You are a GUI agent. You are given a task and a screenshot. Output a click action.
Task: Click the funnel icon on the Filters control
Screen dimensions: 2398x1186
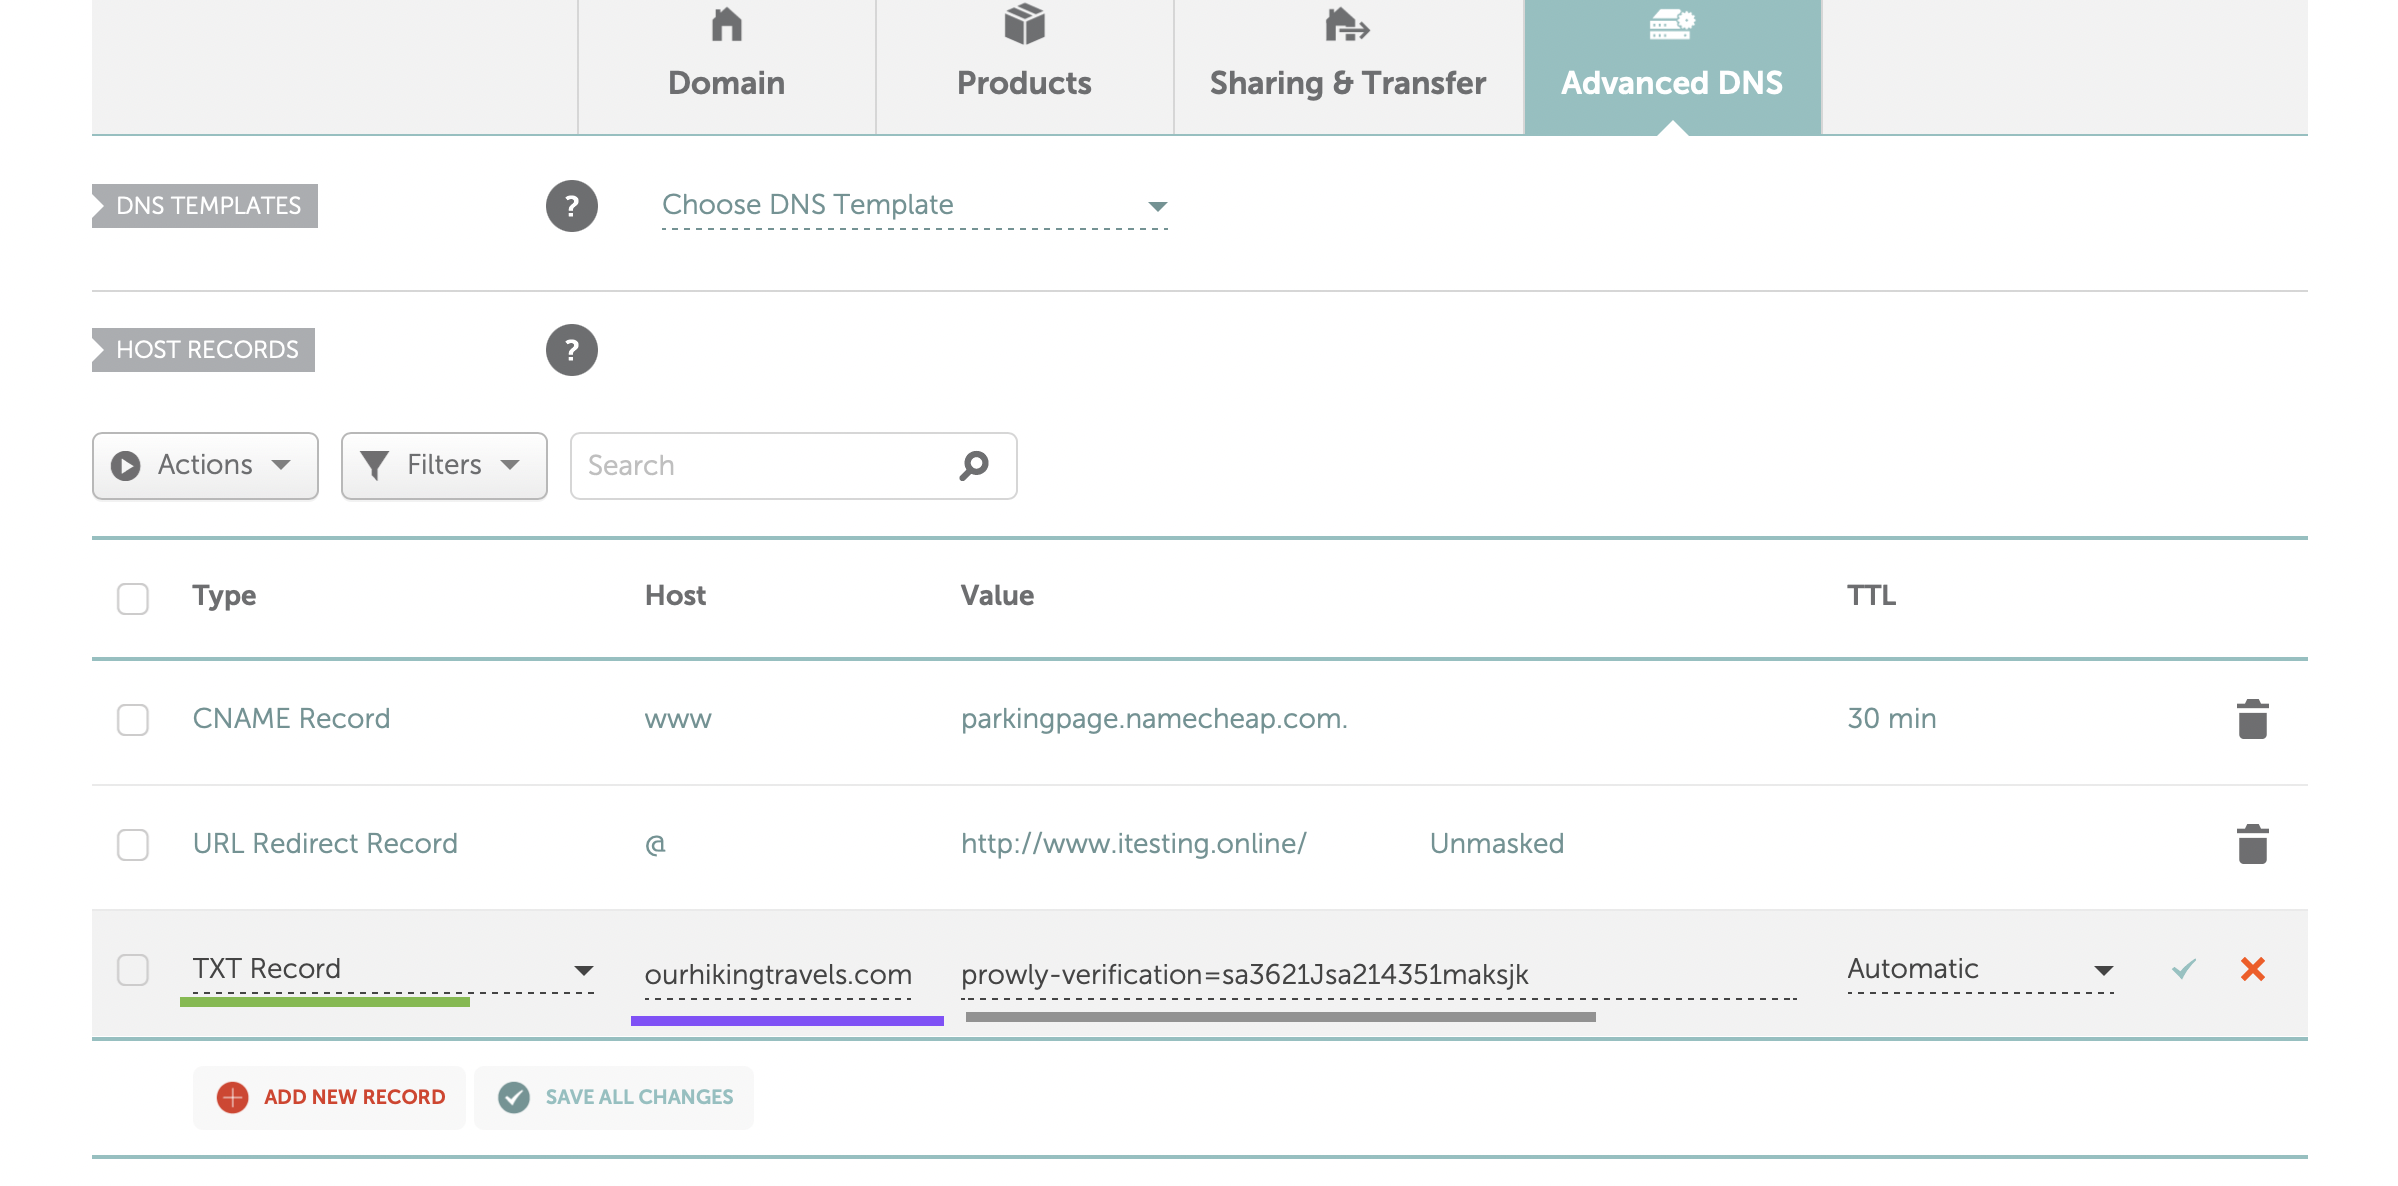374,465
